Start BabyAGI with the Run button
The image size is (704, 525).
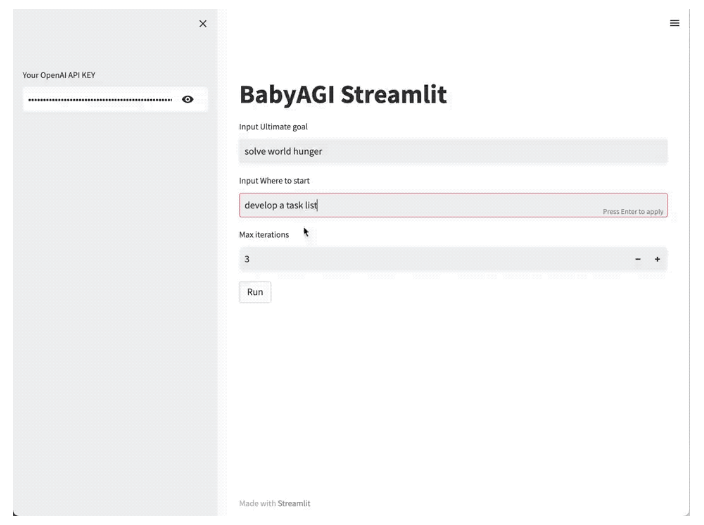tap(255, 292)
